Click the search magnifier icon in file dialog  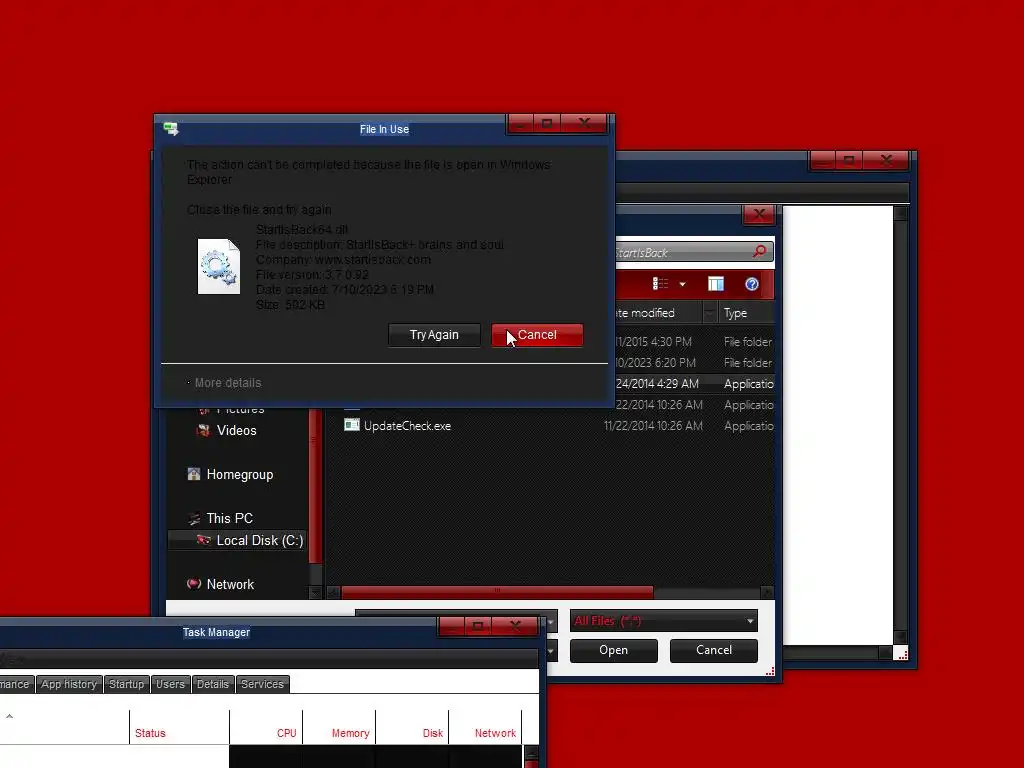coord(760,251)
